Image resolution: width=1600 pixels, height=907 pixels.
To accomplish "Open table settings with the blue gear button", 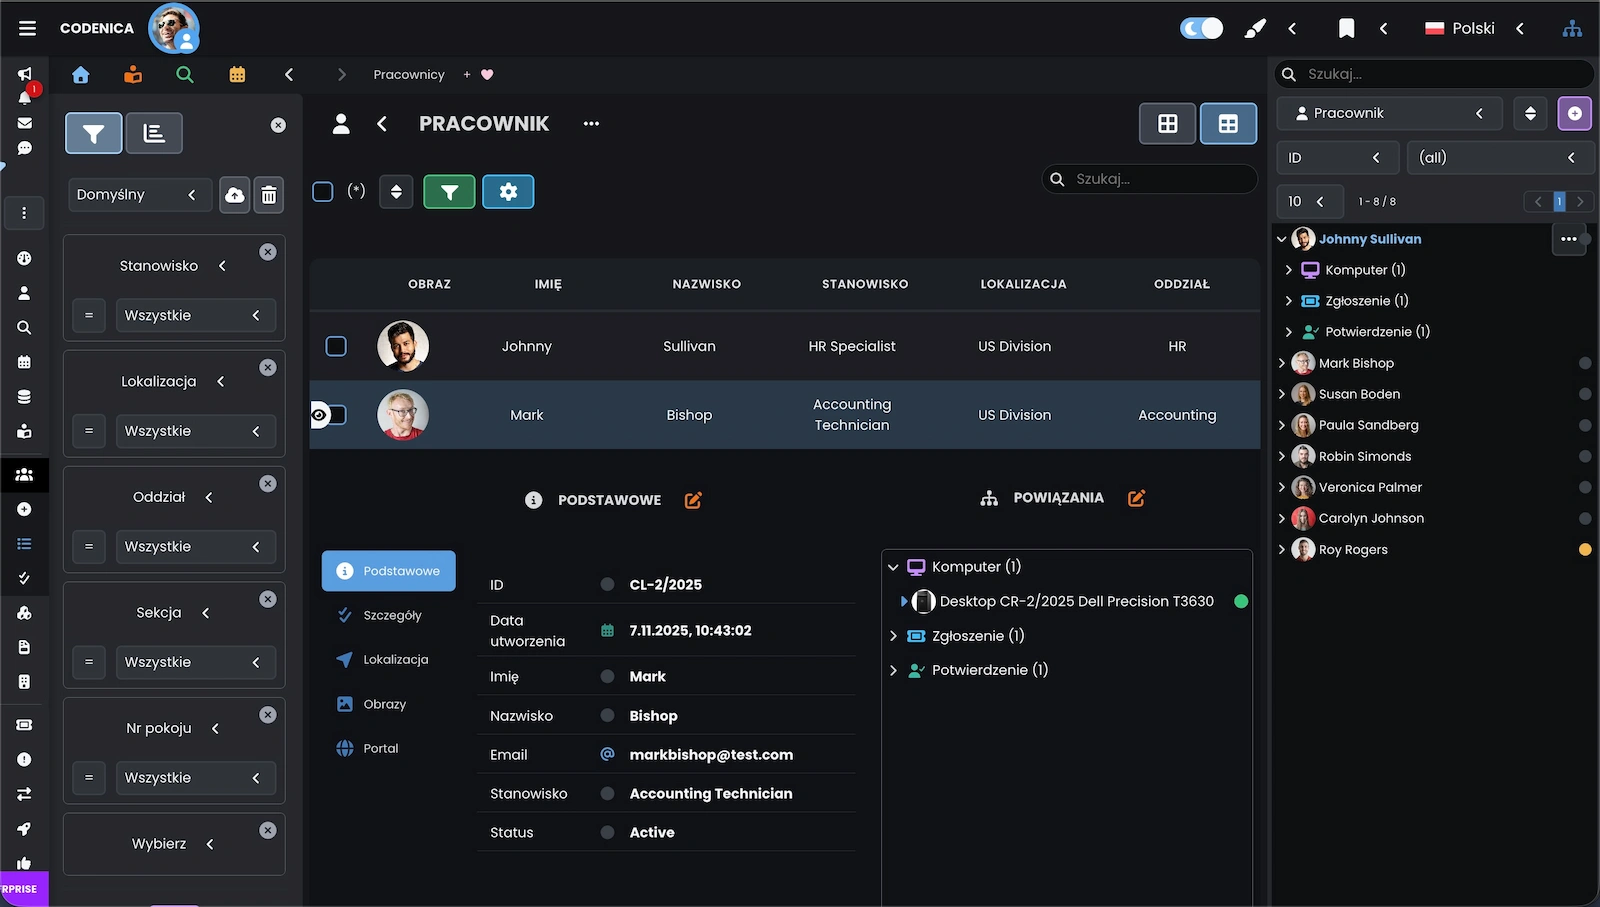I will [x=508, y=192].
